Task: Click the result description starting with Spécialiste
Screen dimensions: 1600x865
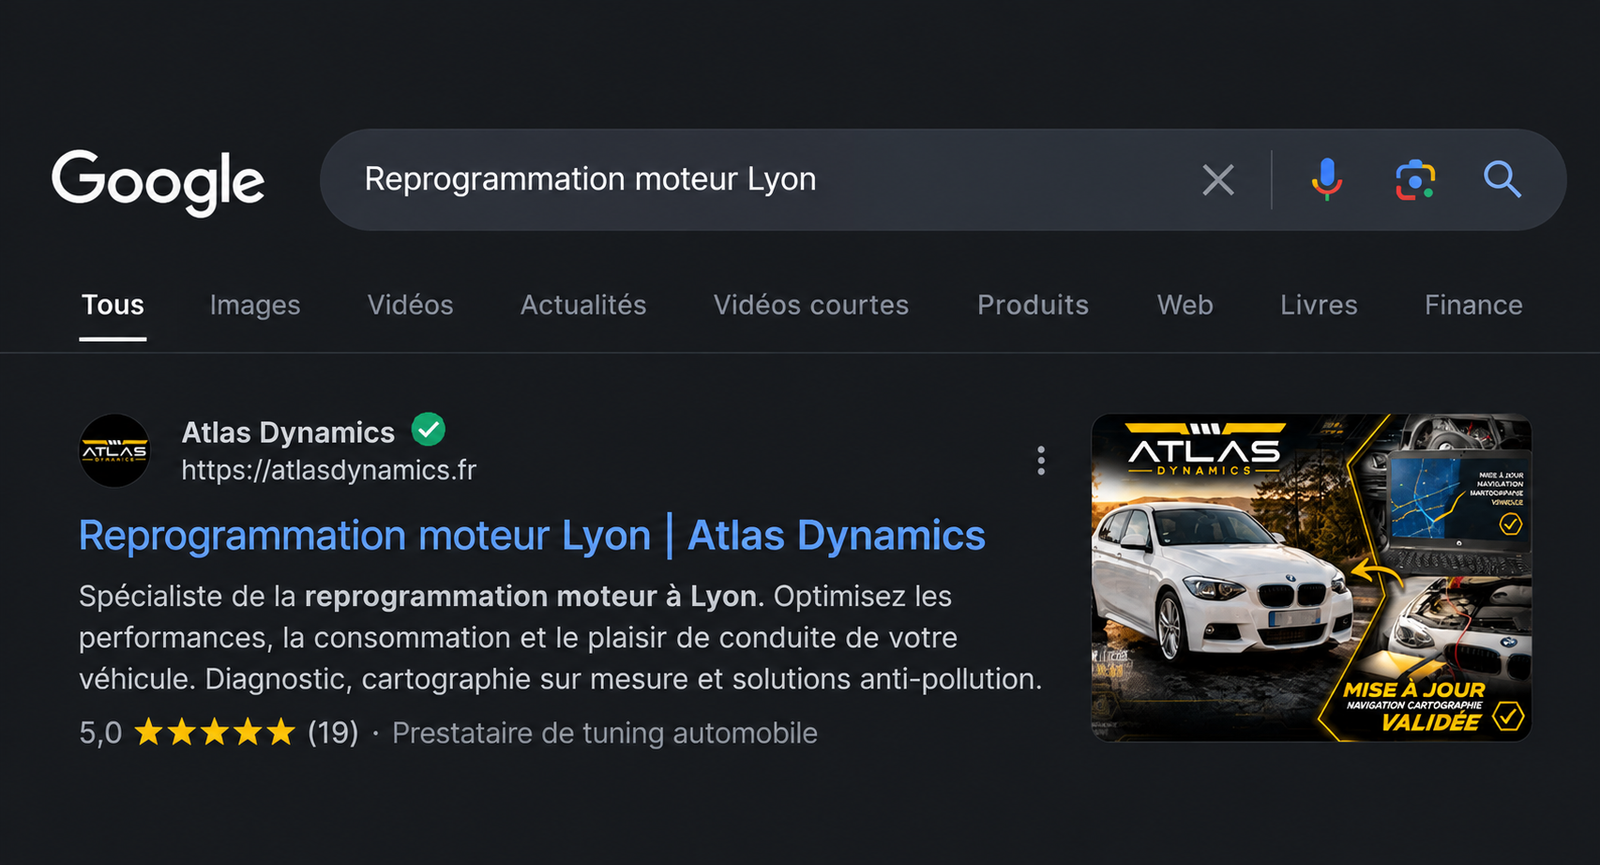Action: tap(560, 638)
